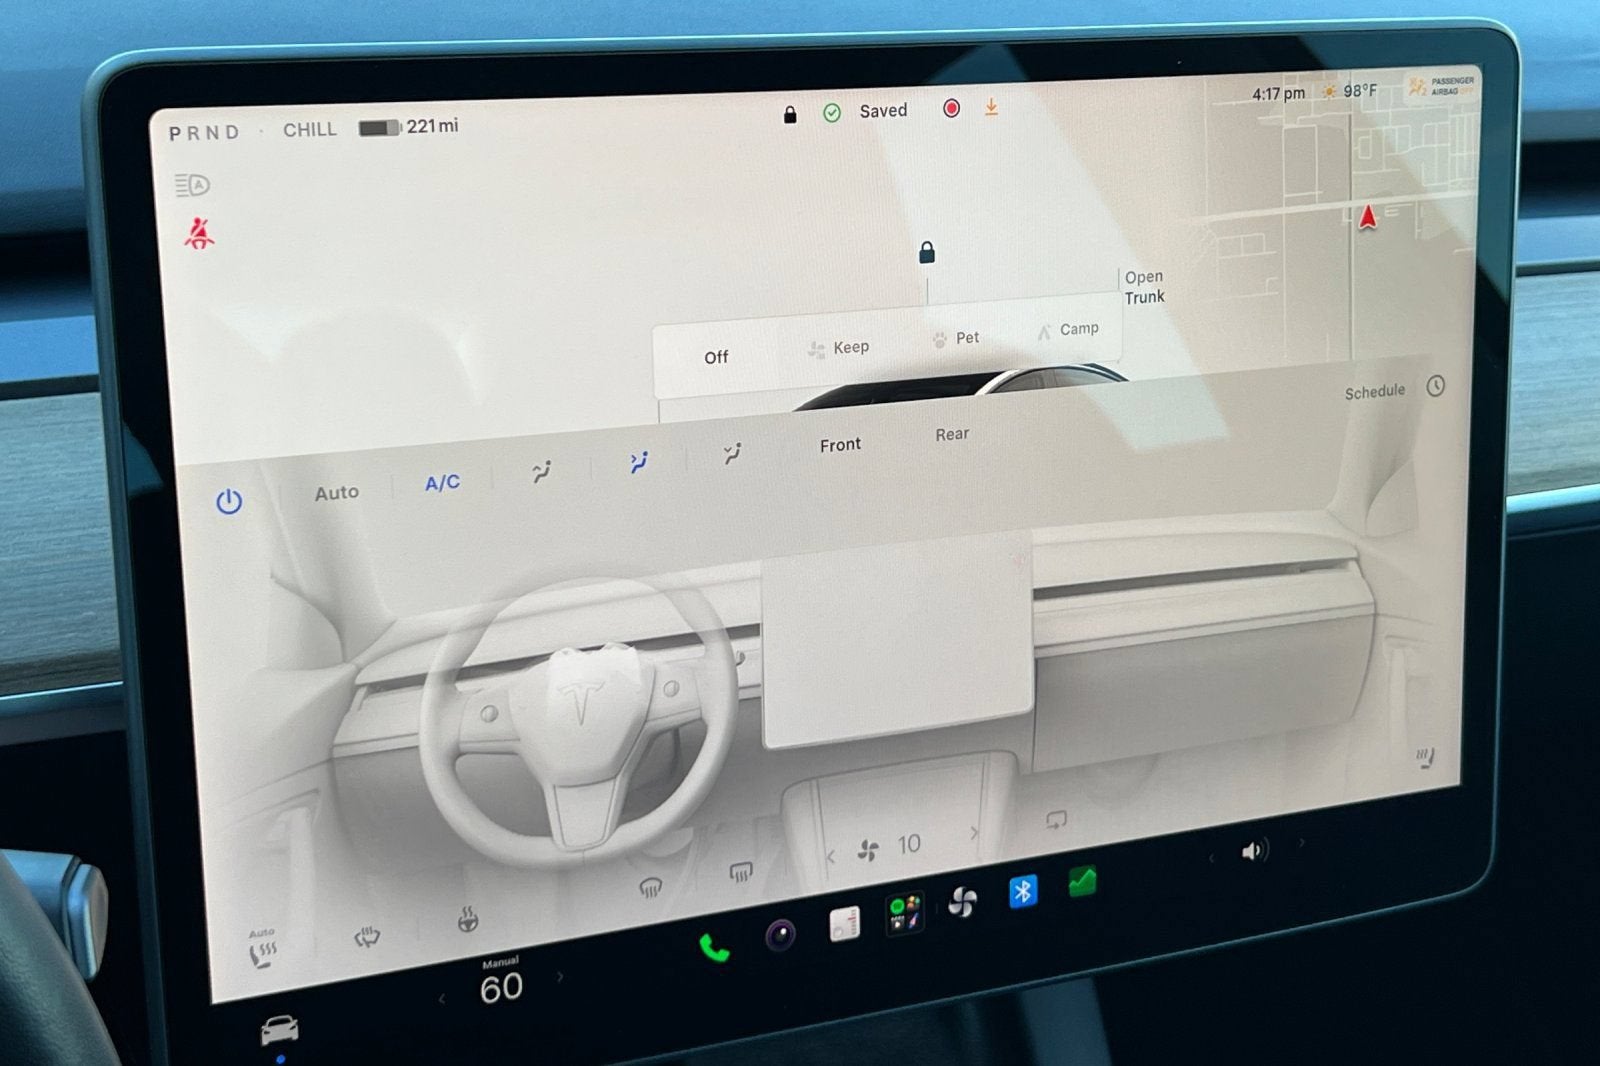Decrease fan speed with left arrow
1600x1066 pixels.
tap(830, 856)
